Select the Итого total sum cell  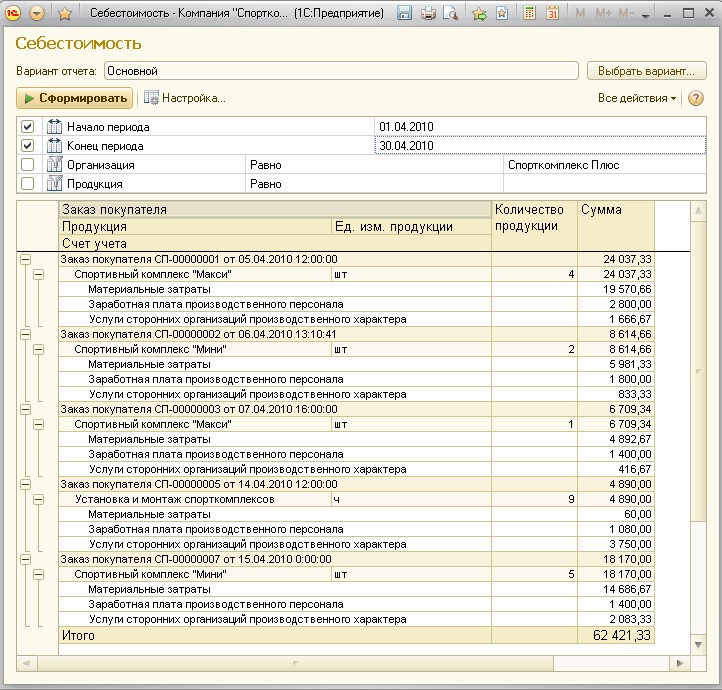coord(616,635)
